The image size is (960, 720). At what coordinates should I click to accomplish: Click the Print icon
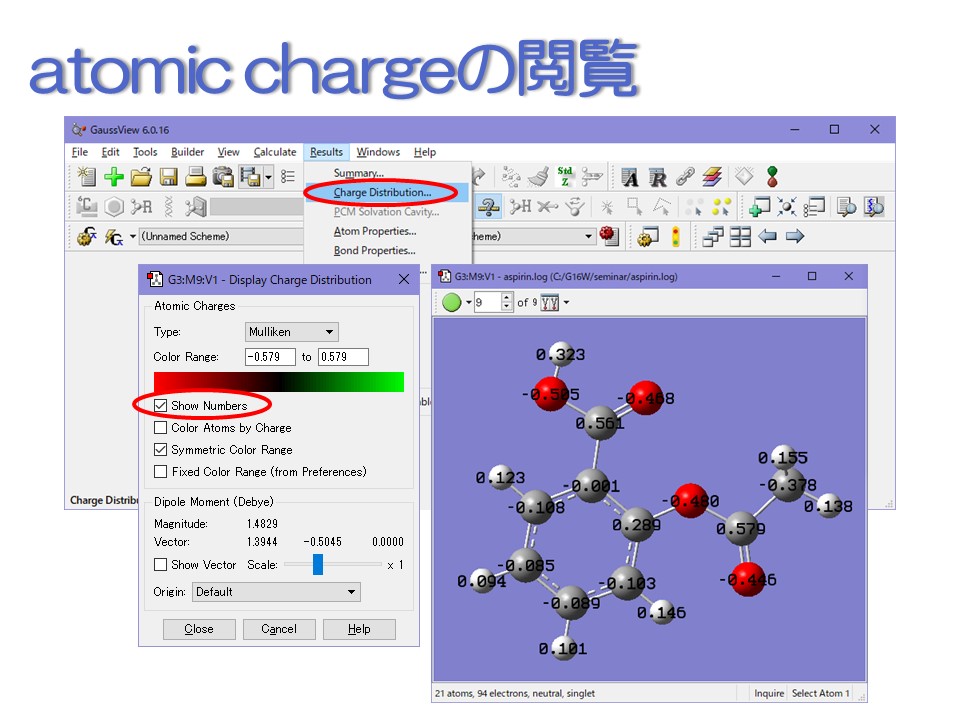point(195,177)
